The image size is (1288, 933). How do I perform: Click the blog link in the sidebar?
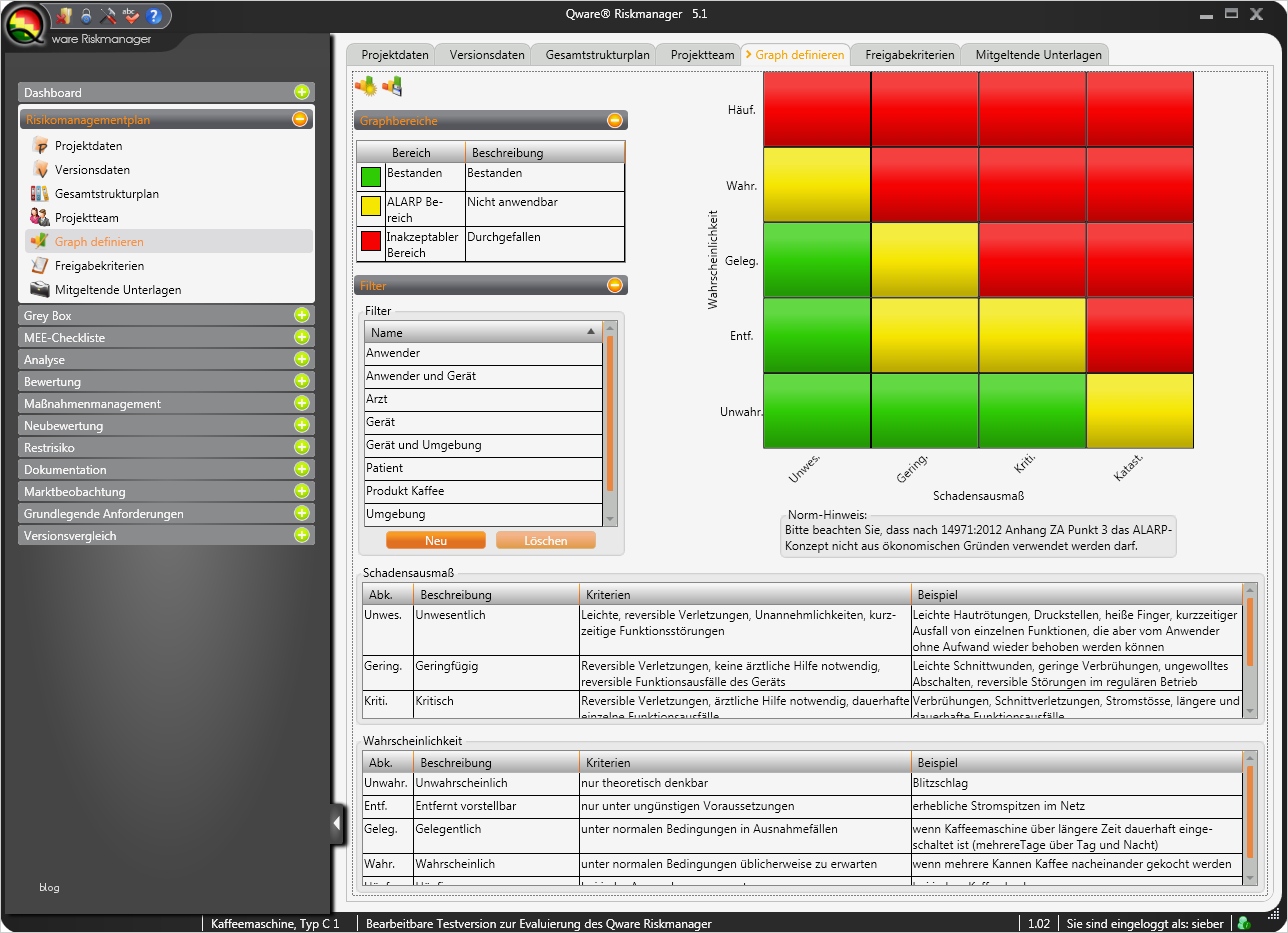click(49, 887)
